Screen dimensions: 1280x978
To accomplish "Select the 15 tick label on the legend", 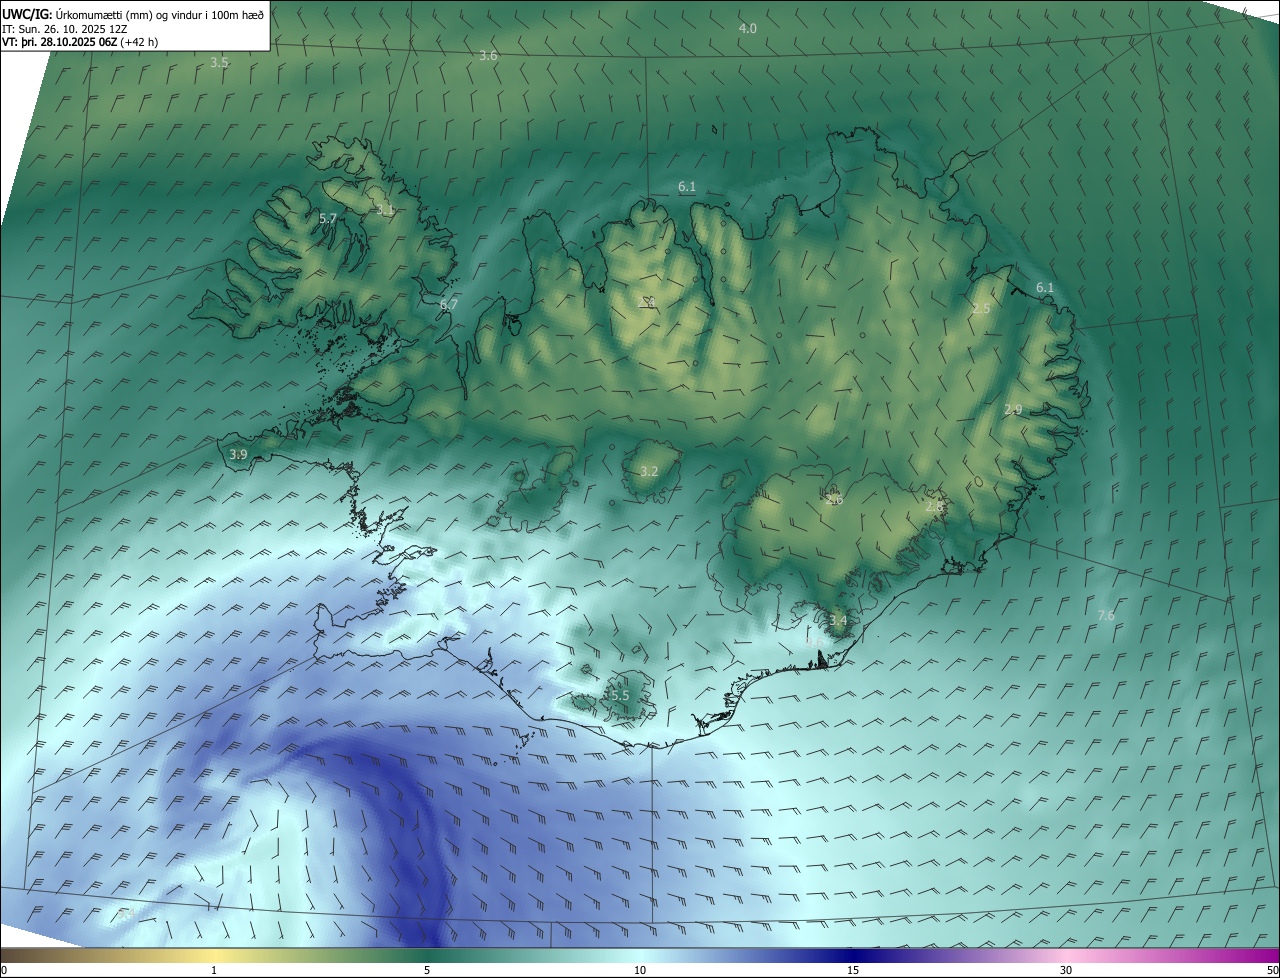I will click(x=853, y=970).
